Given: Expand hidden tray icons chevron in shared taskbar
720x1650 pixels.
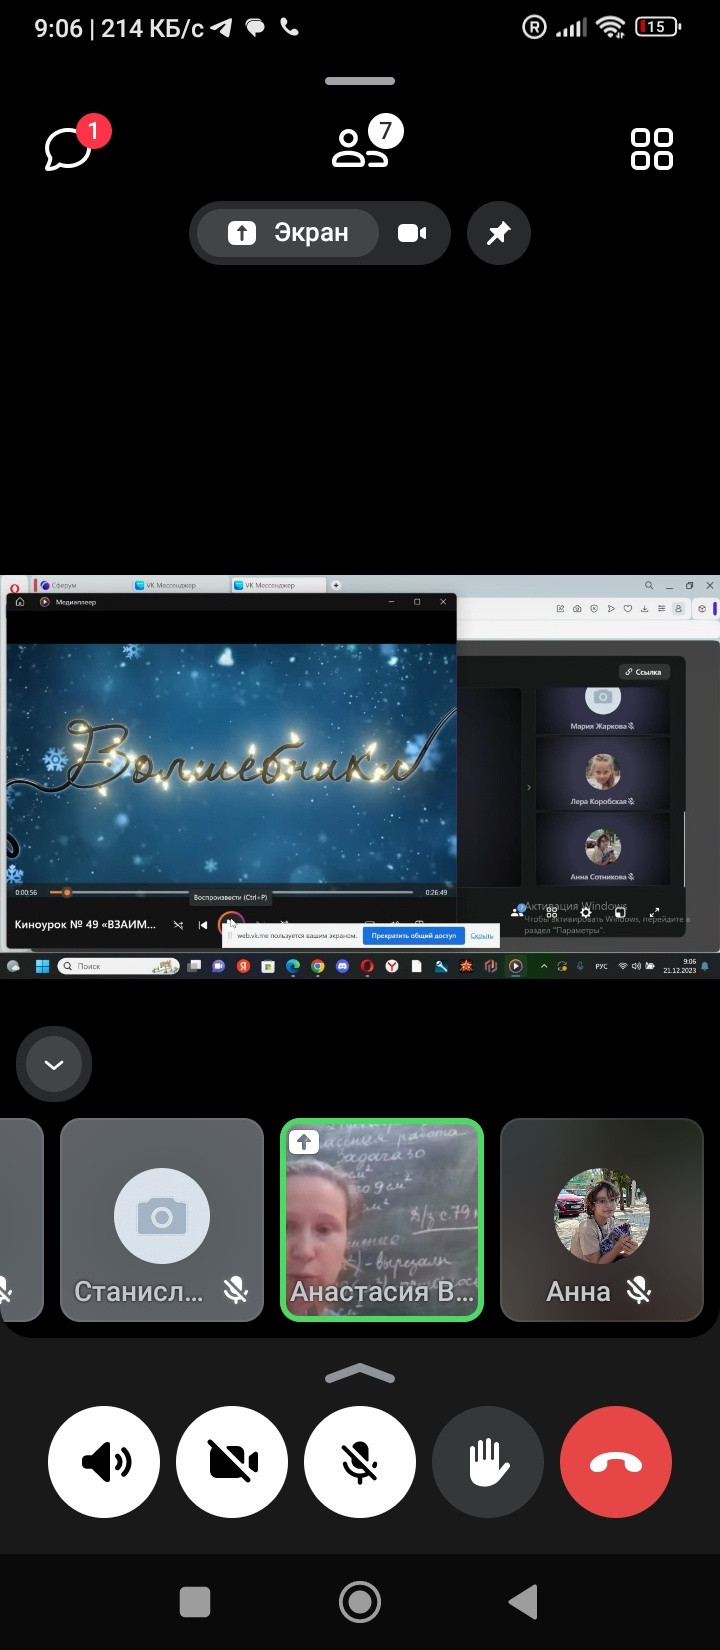Looking at the screenshot, I should pos(544,967).
